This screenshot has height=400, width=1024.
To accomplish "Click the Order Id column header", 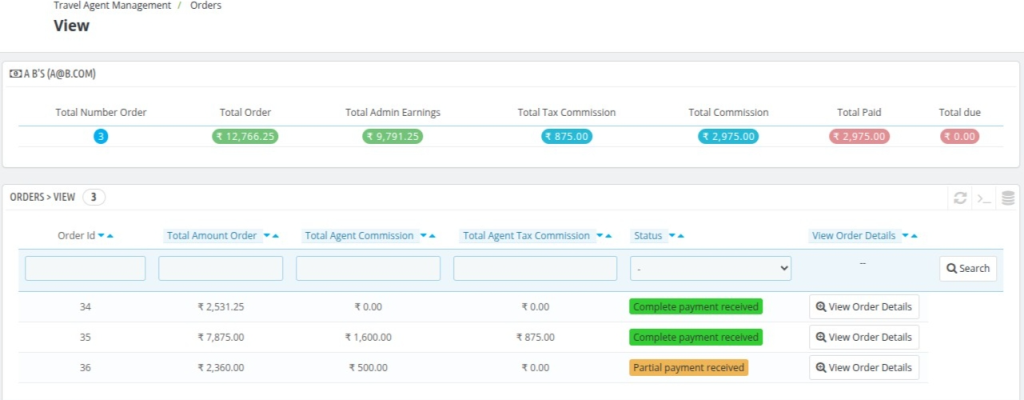I will (x=76, y=236).
